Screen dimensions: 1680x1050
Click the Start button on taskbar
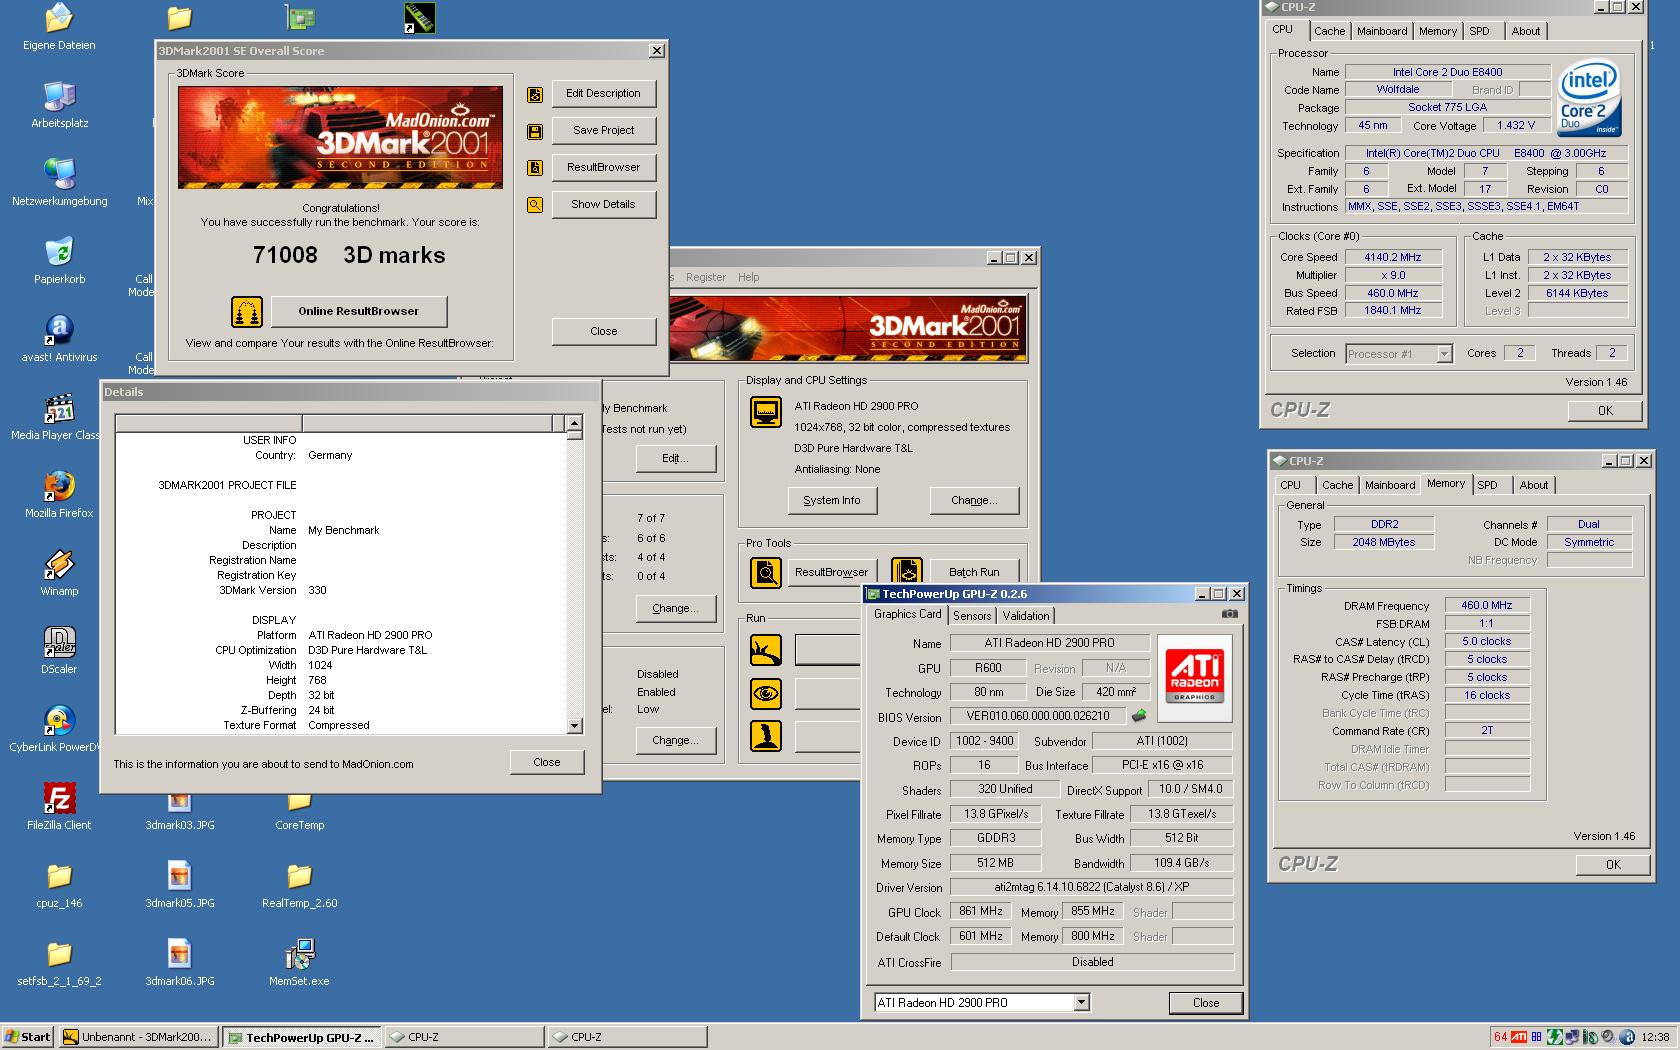pos(28,1037)
